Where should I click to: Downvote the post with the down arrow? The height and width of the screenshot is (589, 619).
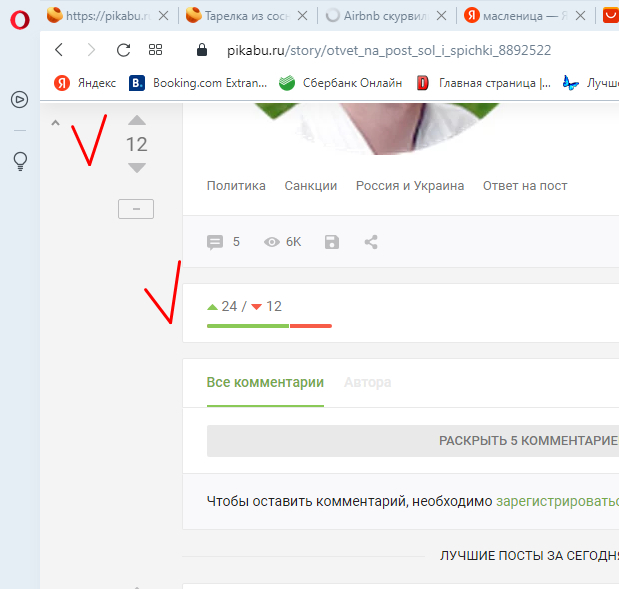(137, 168)
